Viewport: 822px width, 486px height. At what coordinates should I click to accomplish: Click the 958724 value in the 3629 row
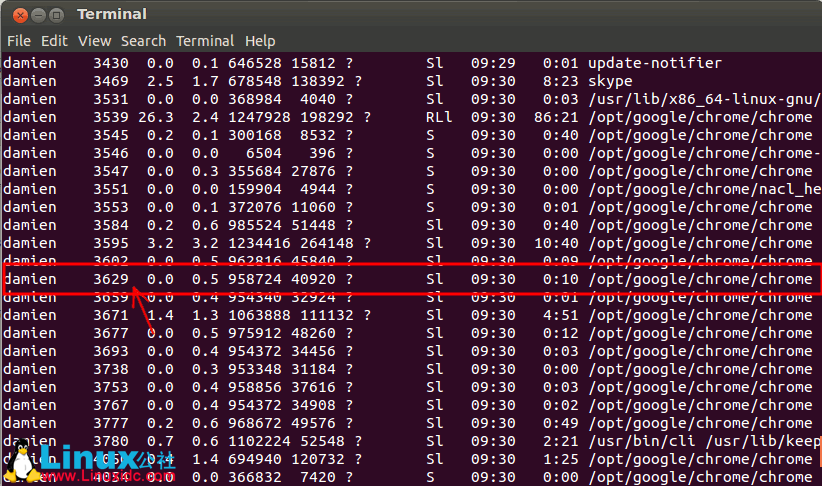click(255, 279)
